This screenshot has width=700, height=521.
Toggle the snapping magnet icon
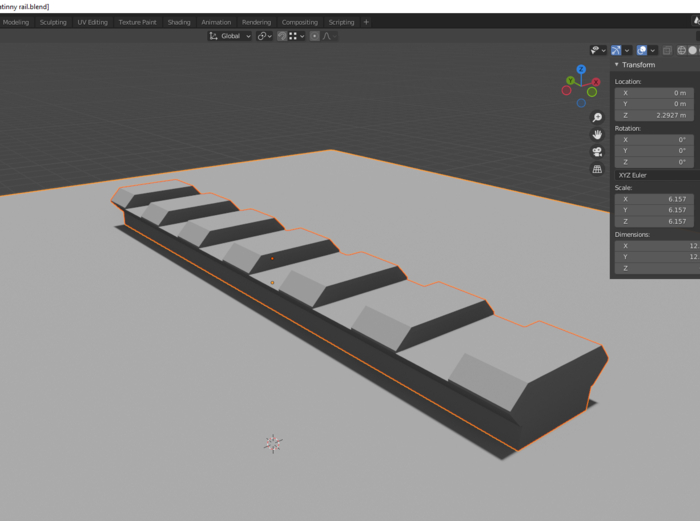tap(282, 36)
